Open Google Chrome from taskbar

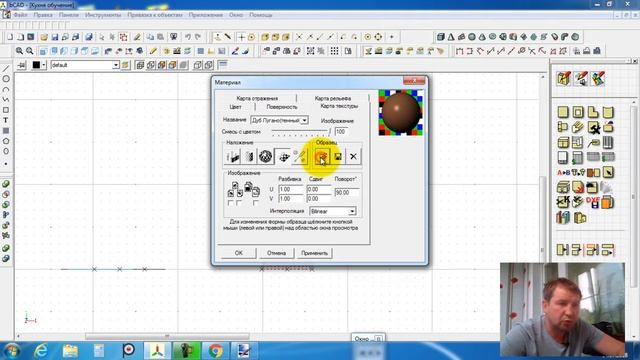point(215,351)
